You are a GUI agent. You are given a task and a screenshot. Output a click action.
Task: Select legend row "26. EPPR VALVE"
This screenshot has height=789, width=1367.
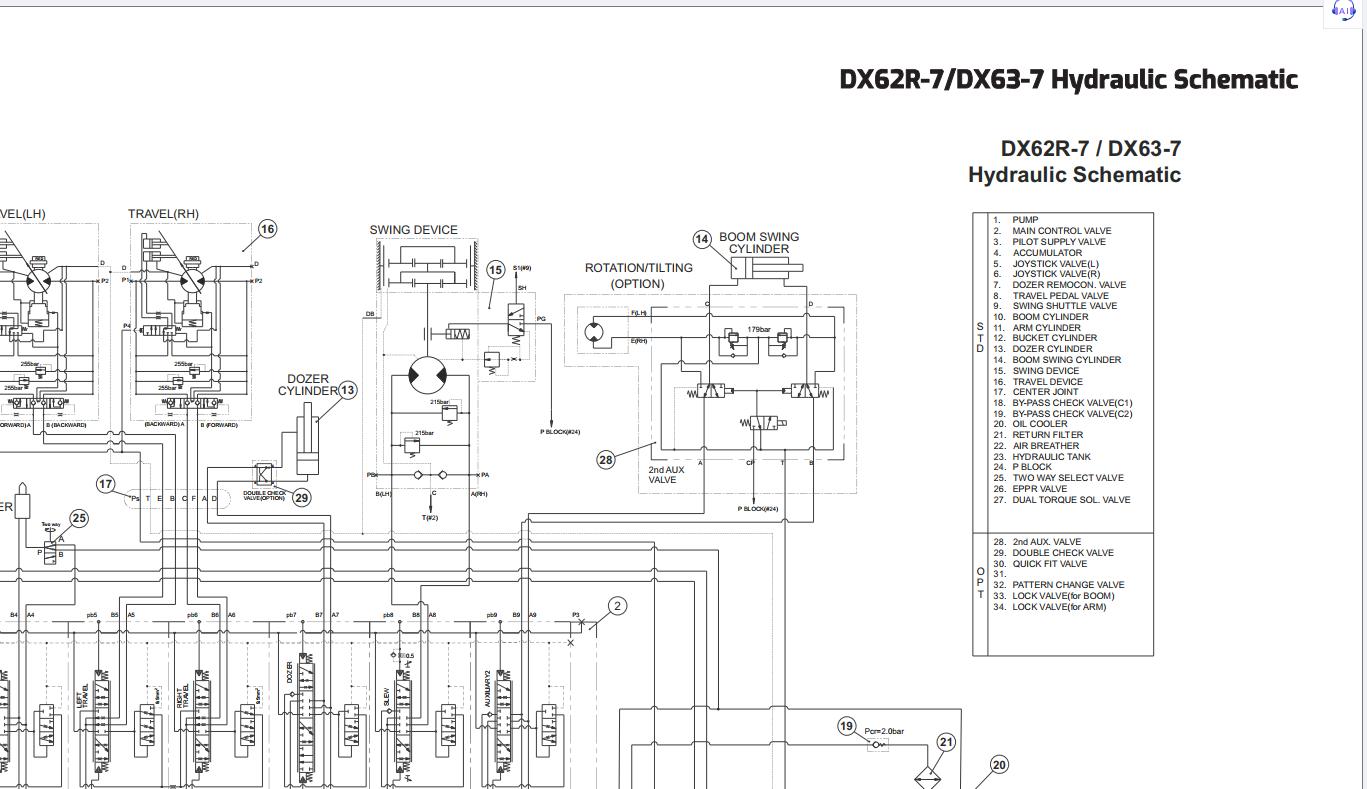(1029, 489)
